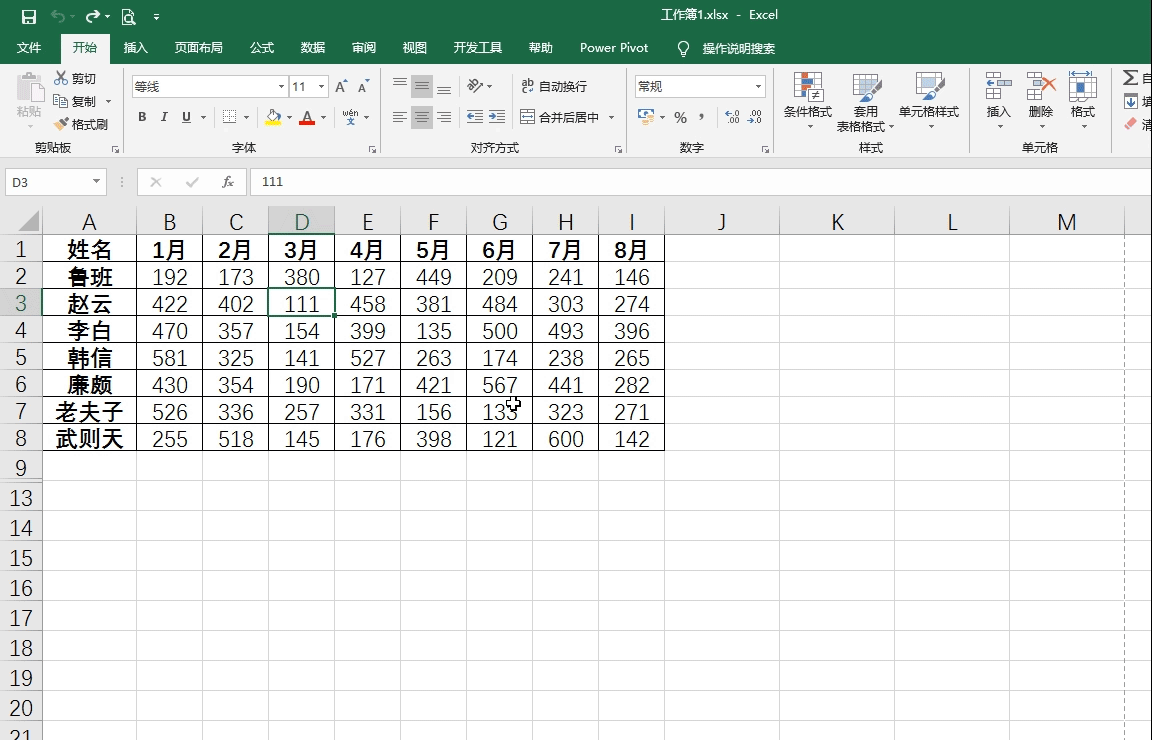Save the workbook with the floppy disk icon
The height and width of the screenshot is (740, 1152).
coord(29,16)
